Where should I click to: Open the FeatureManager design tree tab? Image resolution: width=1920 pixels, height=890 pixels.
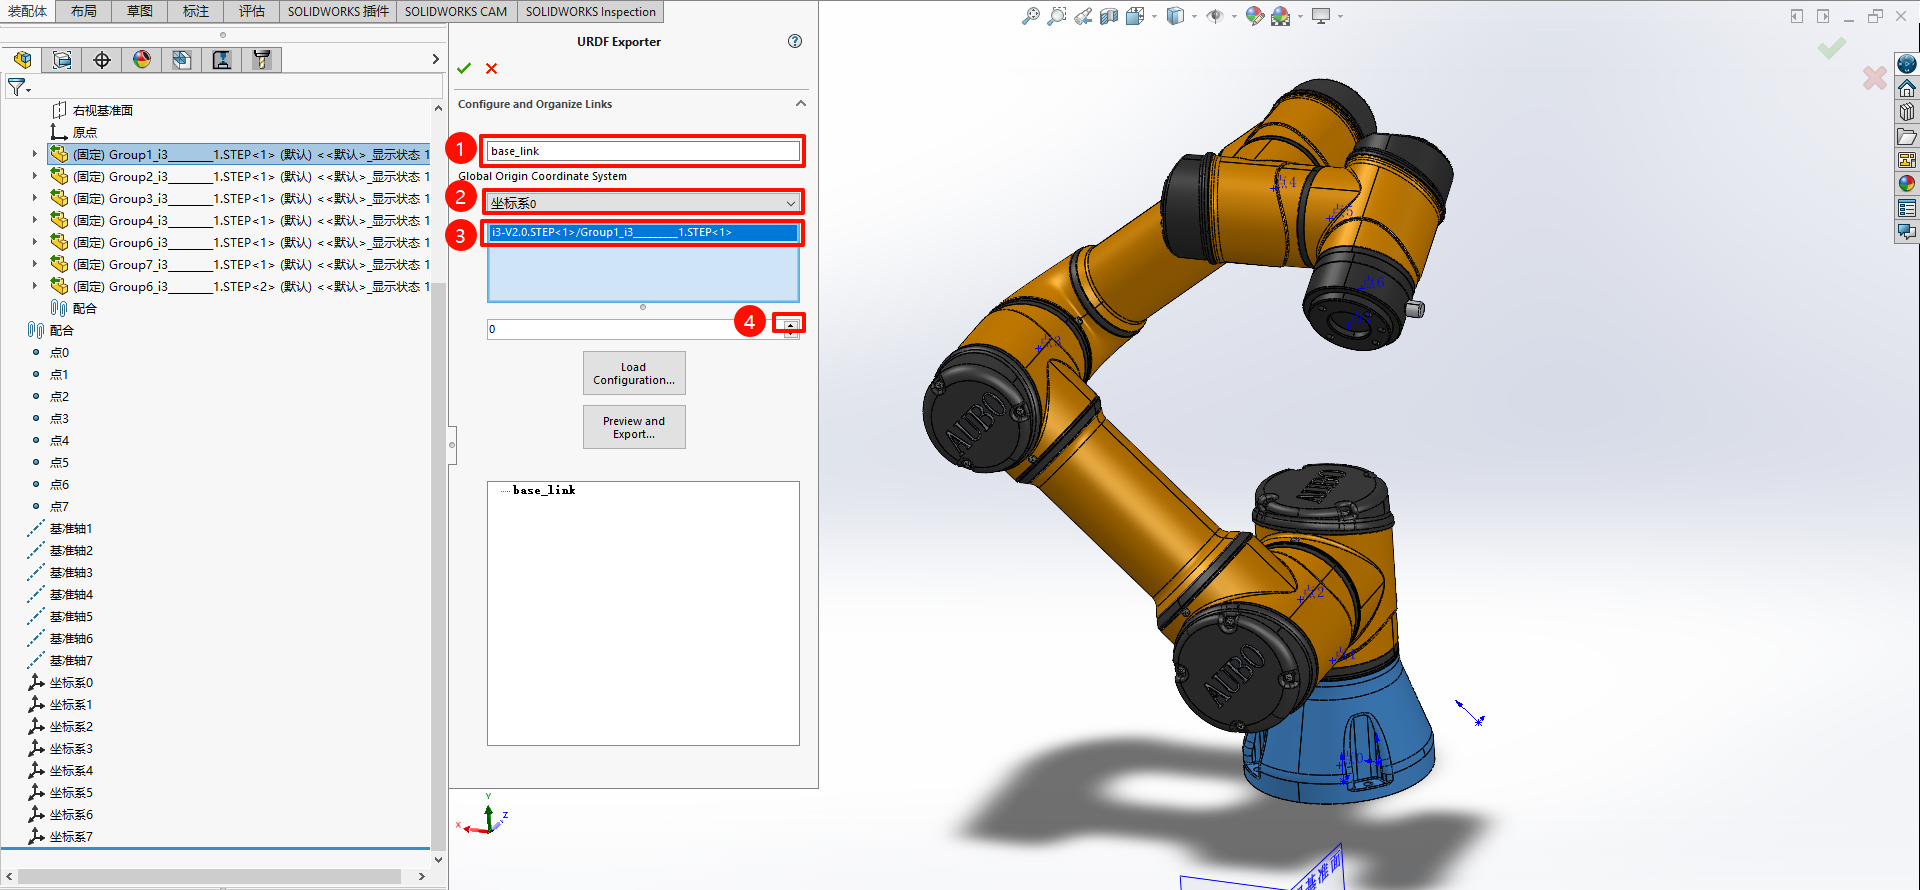point(22,60)
